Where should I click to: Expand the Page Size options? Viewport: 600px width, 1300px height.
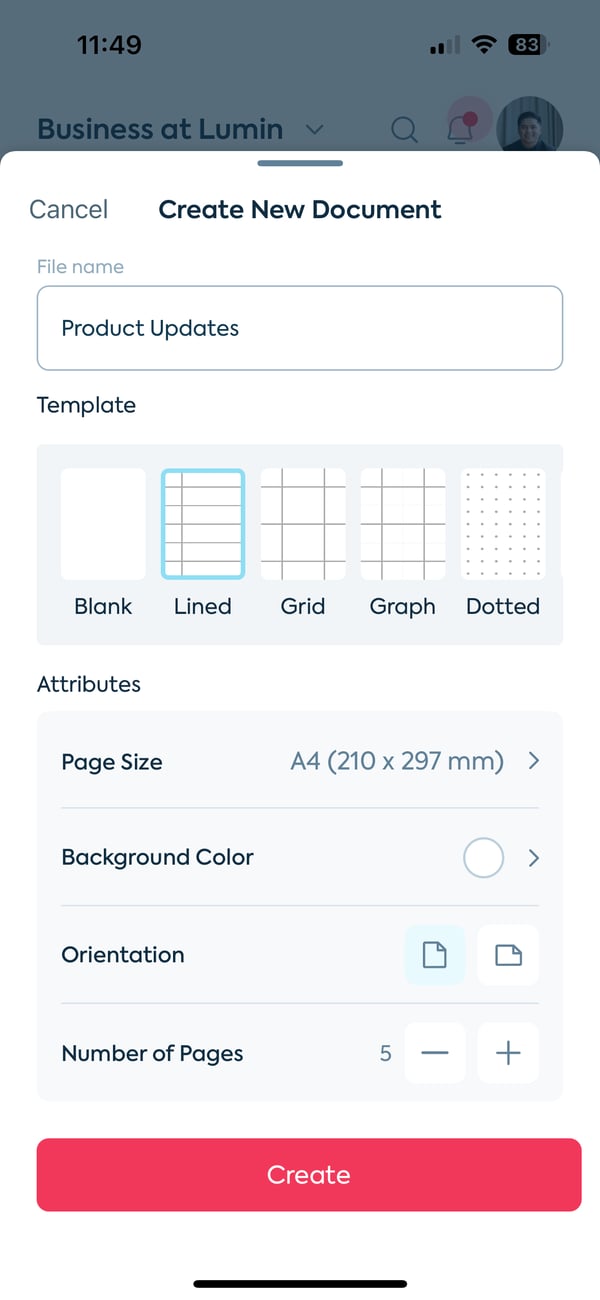[x=533, y=761]
